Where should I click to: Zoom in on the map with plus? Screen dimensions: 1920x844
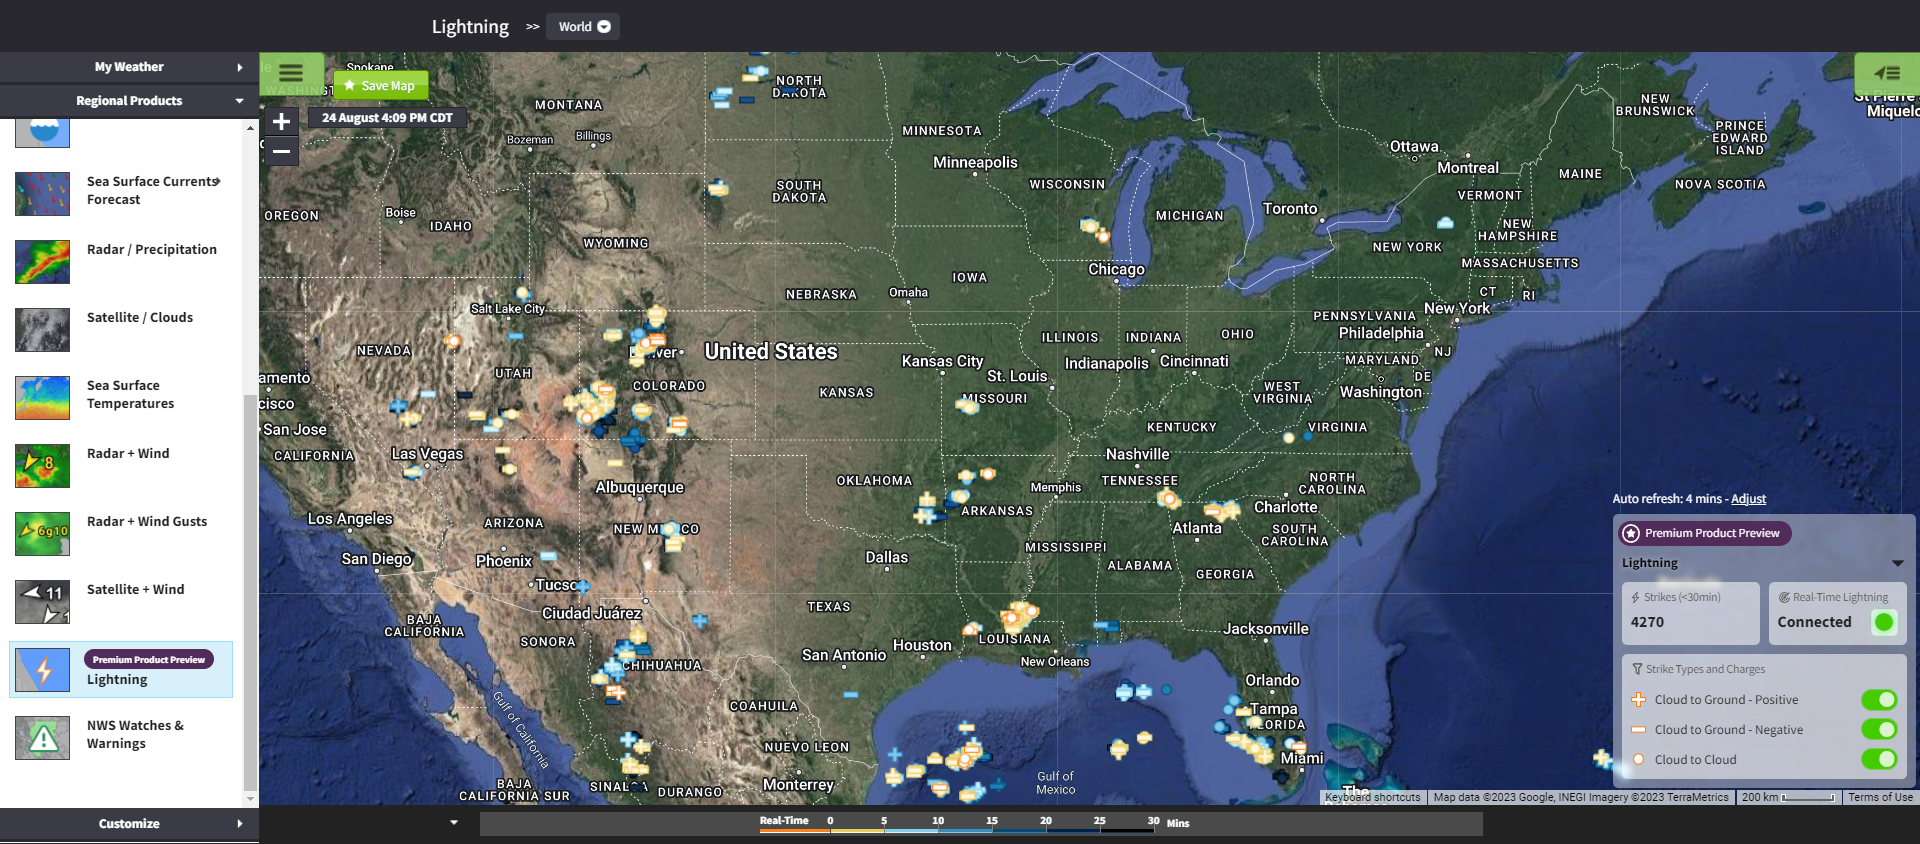click(281, 122)
